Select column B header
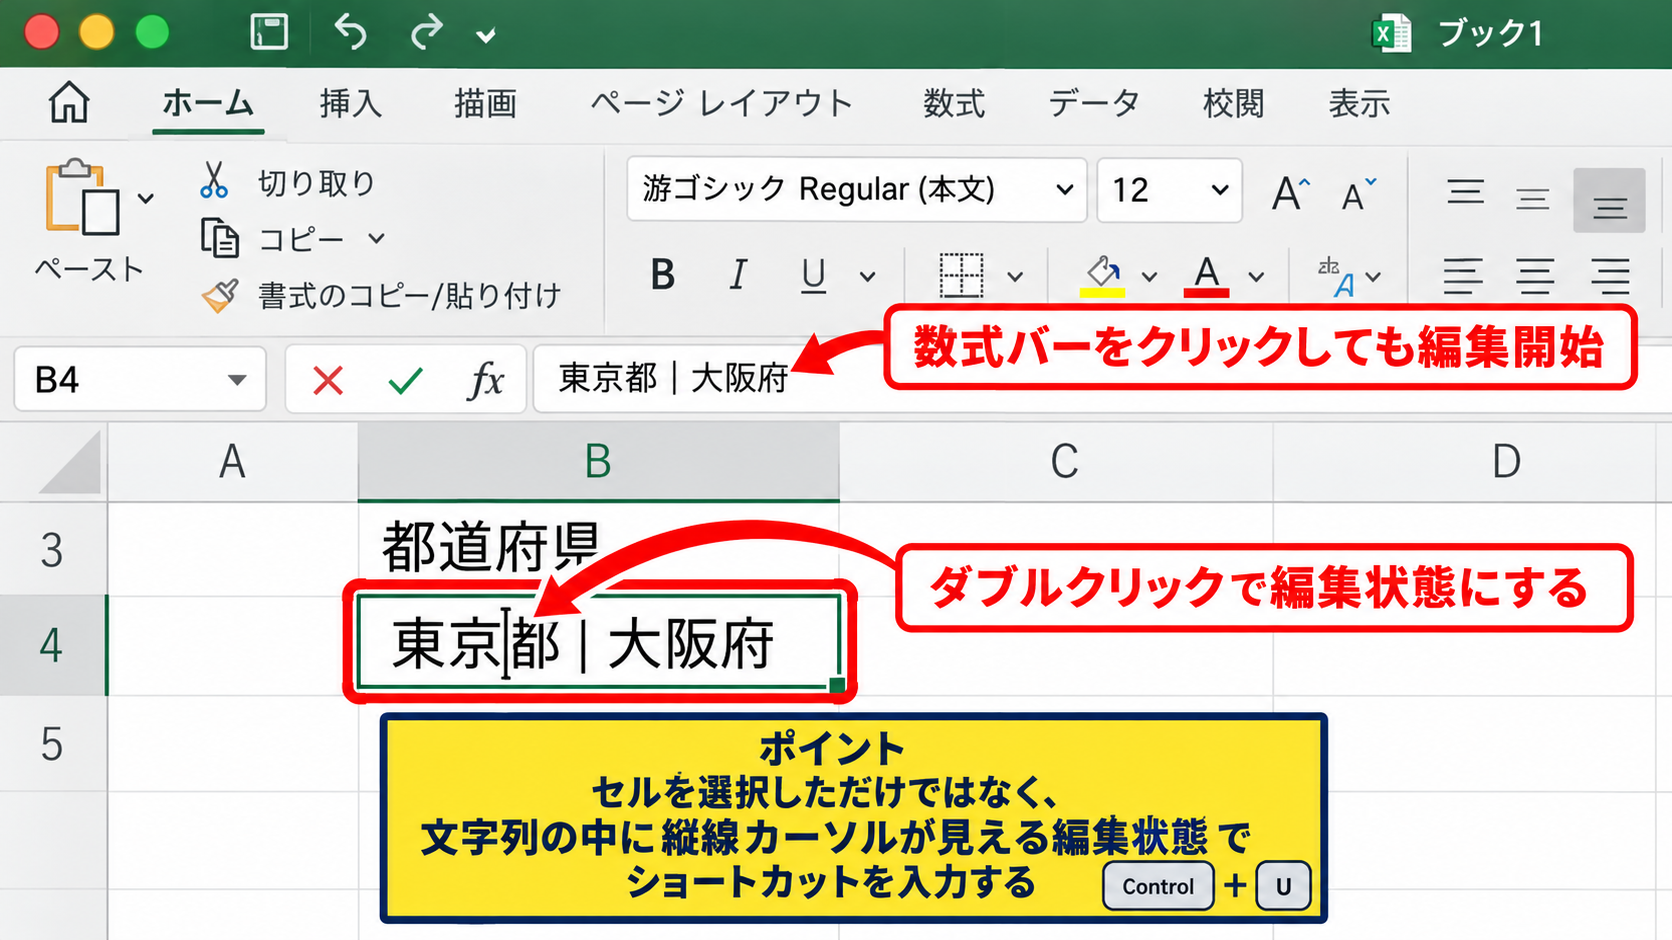This screenshot has height=940, width=1672. click(598, 461)
